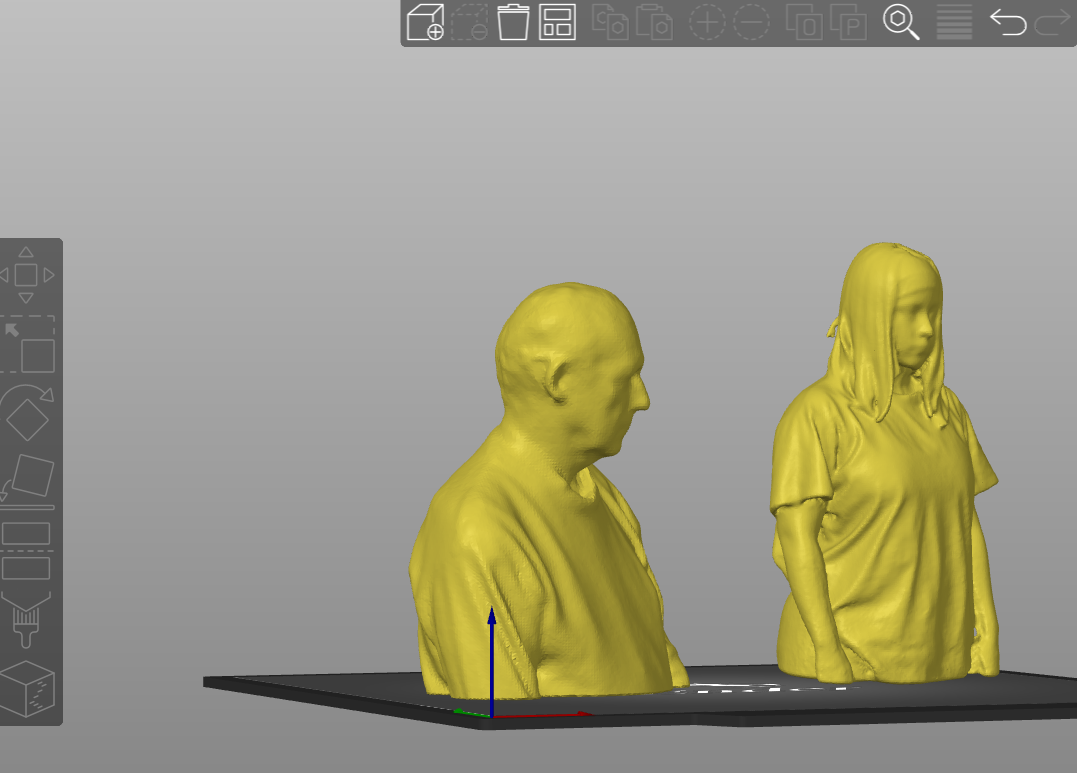
Task: Select the Scale tool in the left toolbar
Action: pyautogui.click(x=27, y=346)
